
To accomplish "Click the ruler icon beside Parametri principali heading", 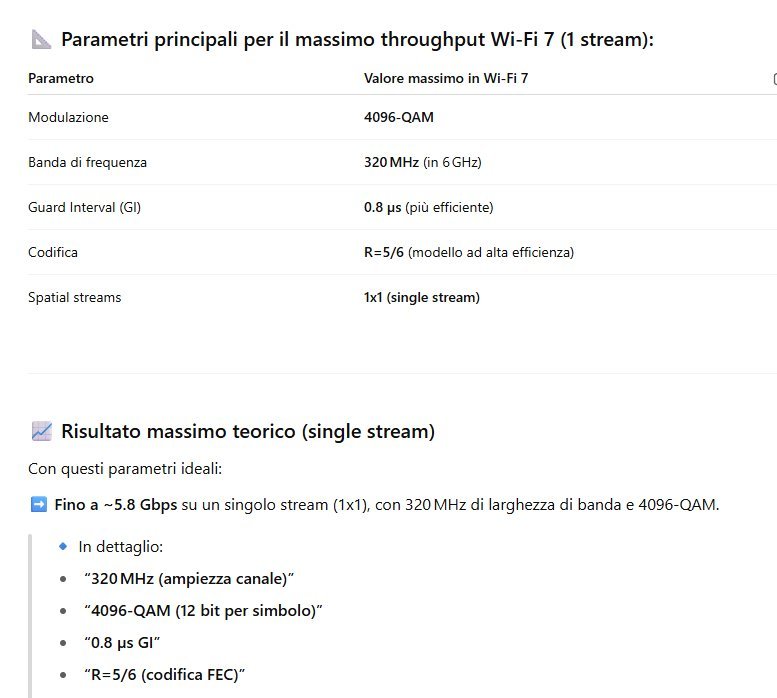I will click(x=41, y=39).
